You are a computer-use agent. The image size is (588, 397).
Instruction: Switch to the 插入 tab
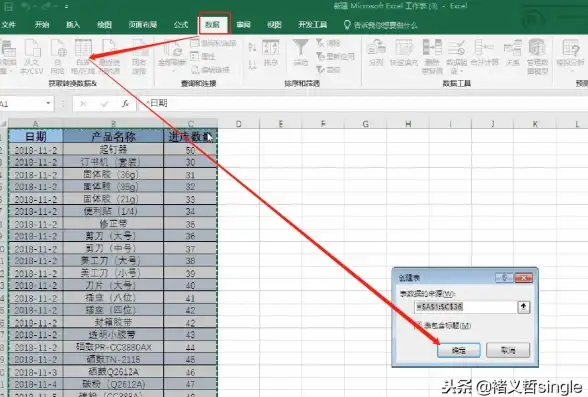click(73, 25)
